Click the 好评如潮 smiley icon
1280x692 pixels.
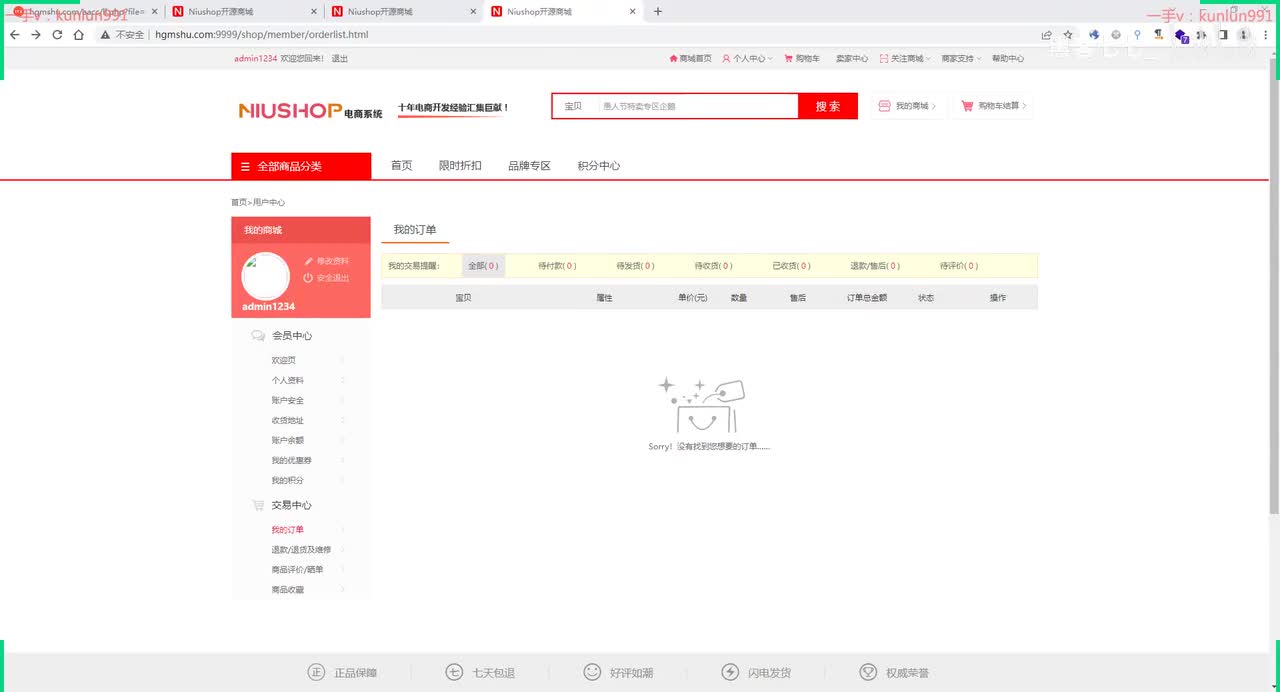[592, 672]
